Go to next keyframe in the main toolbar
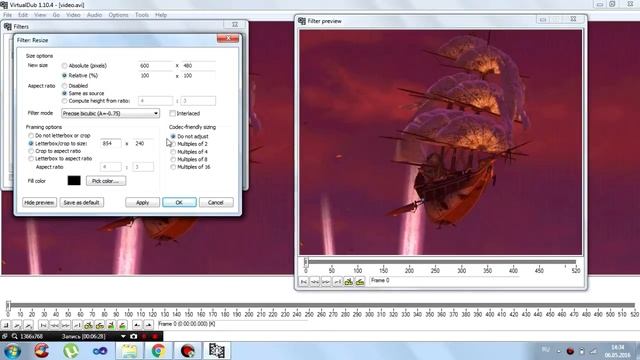This screenshot has width=640, height=360. point(100,325)
